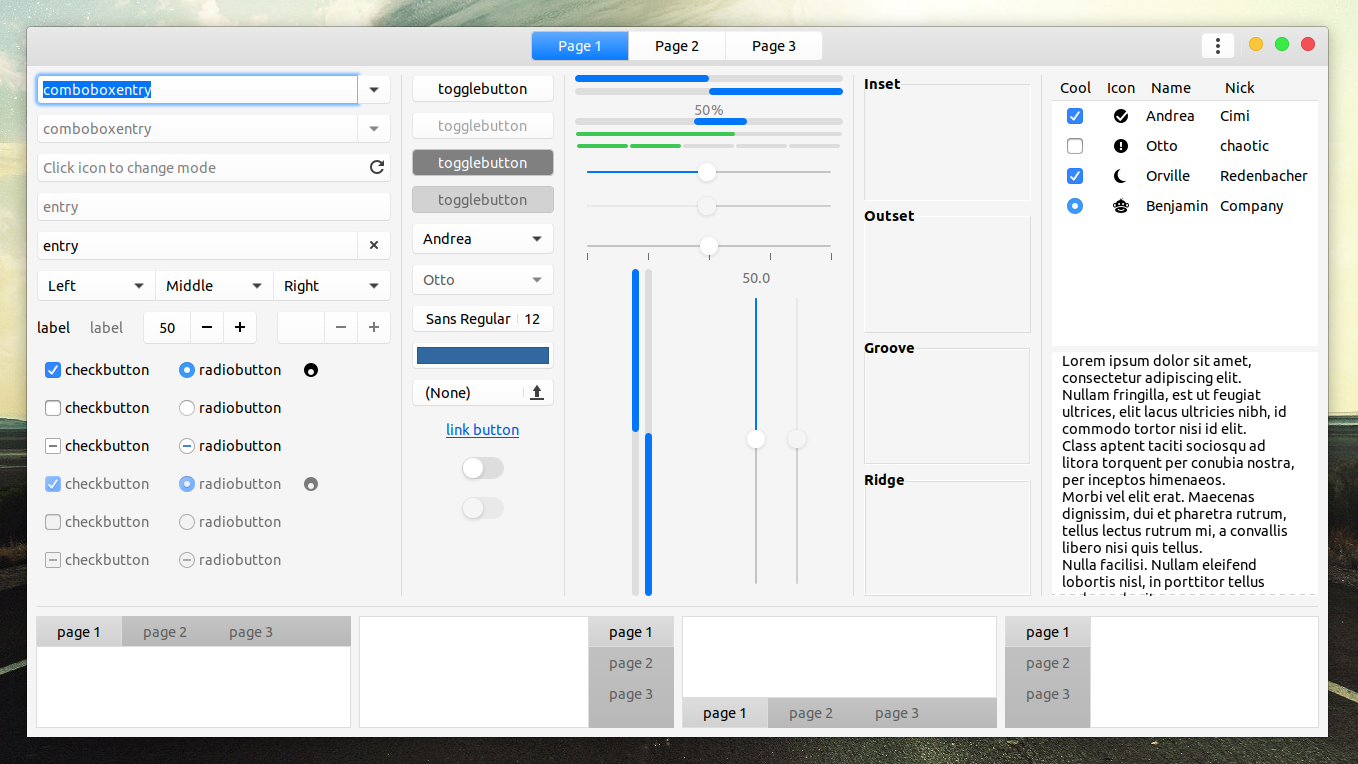Click the exclamation icon beside Otto
The height and width of the screenshot is (764, 1358).
tap(1121, 145)
